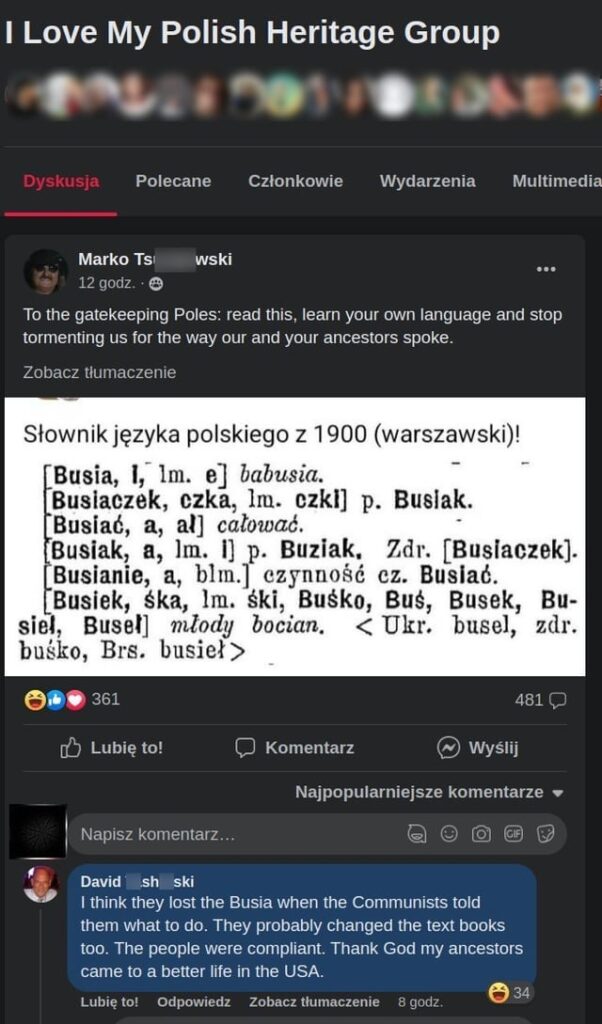Click Zobacz tłumaczenie to translate the post
The width and height of the screenshot is (602, 1024).
point(98,371)
